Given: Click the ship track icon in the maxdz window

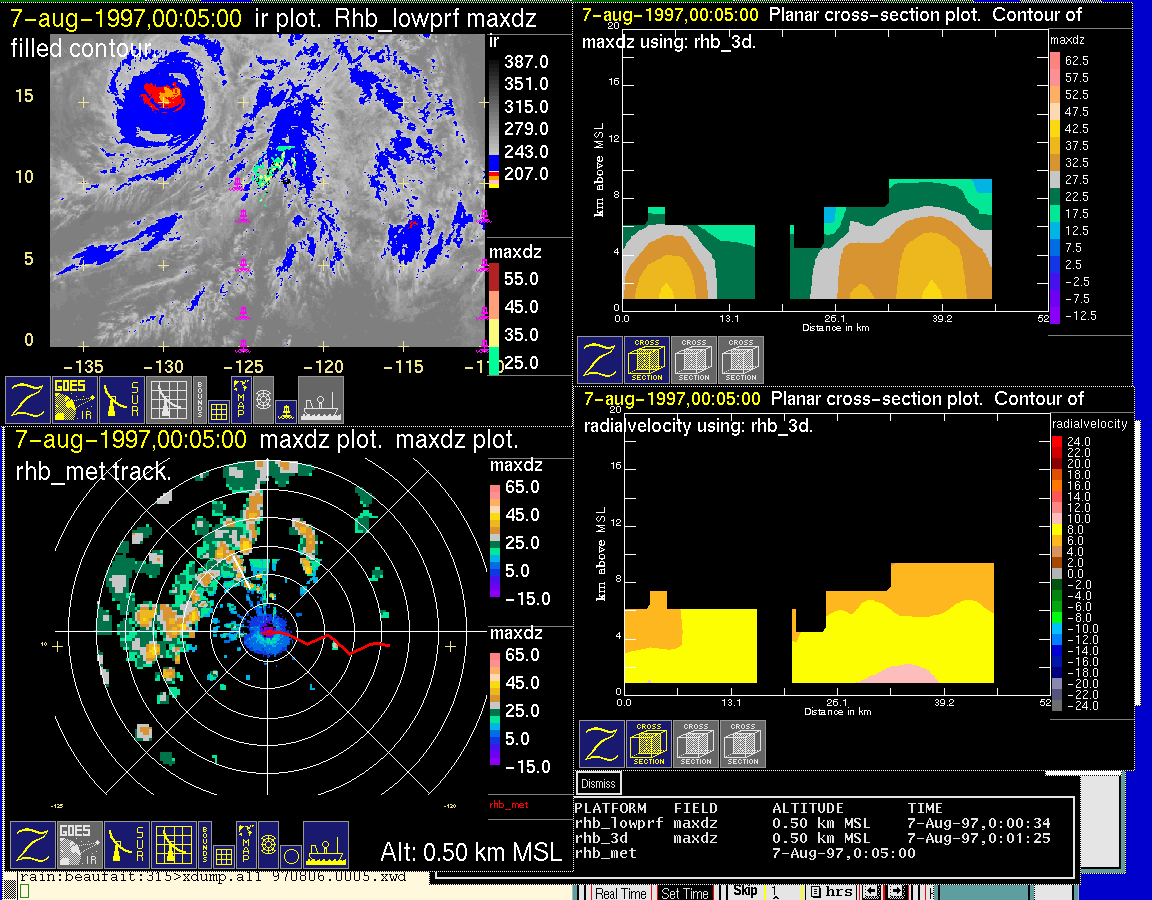Looking at the screenshot, I should pos(326,845).
